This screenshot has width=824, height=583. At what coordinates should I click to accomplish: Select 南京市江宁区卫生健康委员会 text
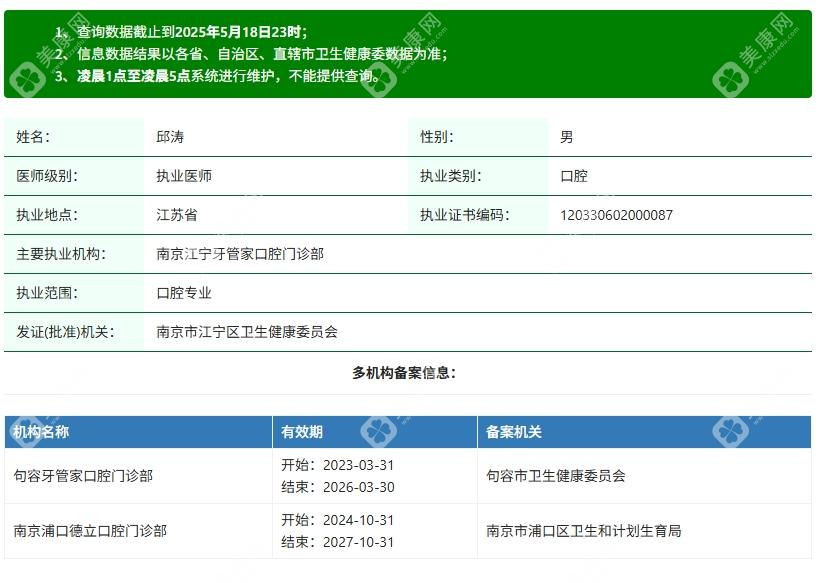(x=246, y=332)
